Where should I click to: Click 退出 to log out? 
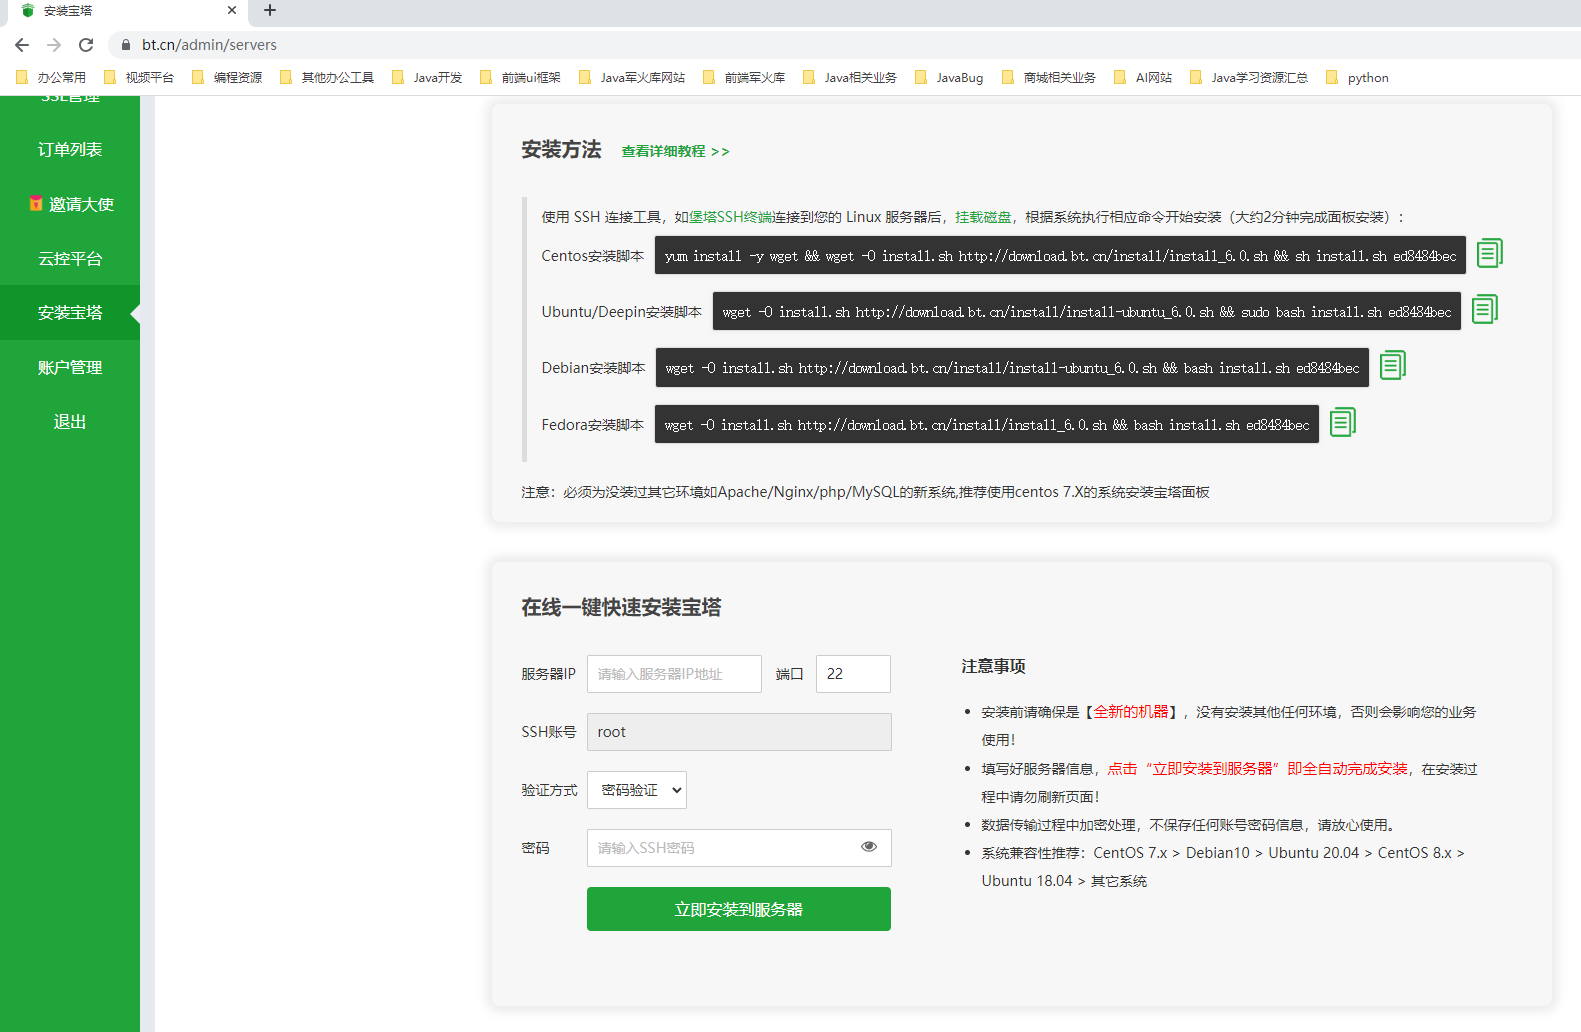point(70,421)
